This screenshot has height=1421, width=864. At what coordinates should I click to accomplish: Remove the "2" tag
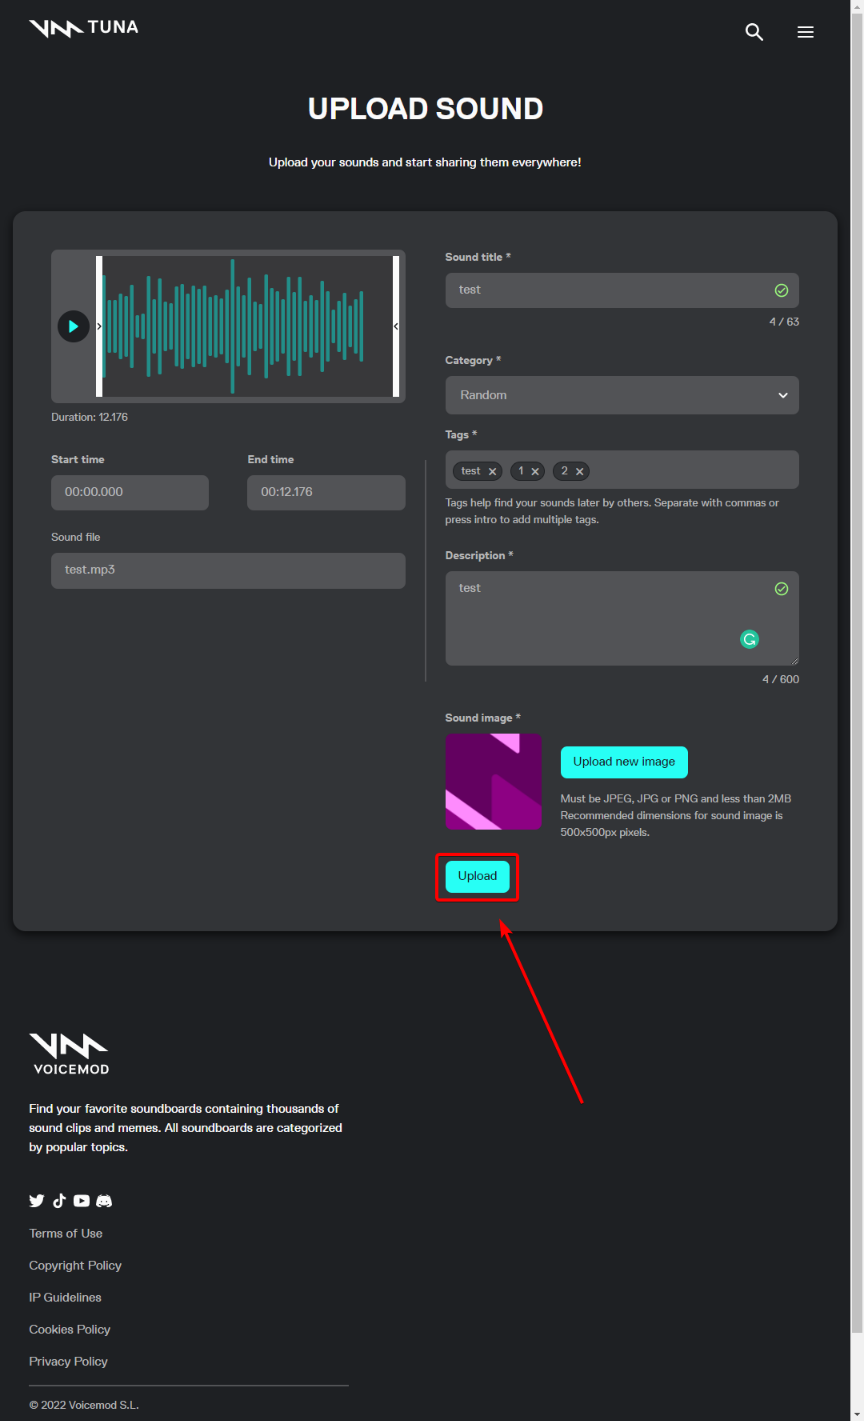point(578,471)
